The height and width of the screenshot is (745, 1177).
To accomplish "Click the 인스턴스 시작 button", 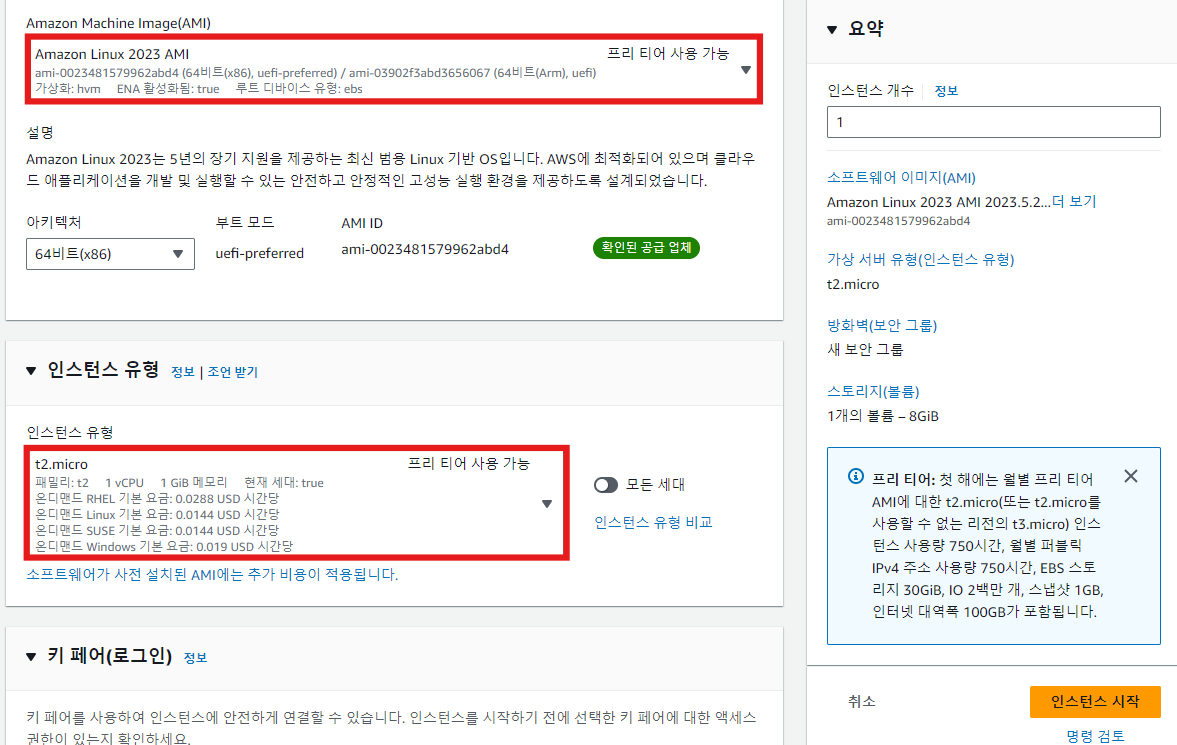I will 1095,701.
